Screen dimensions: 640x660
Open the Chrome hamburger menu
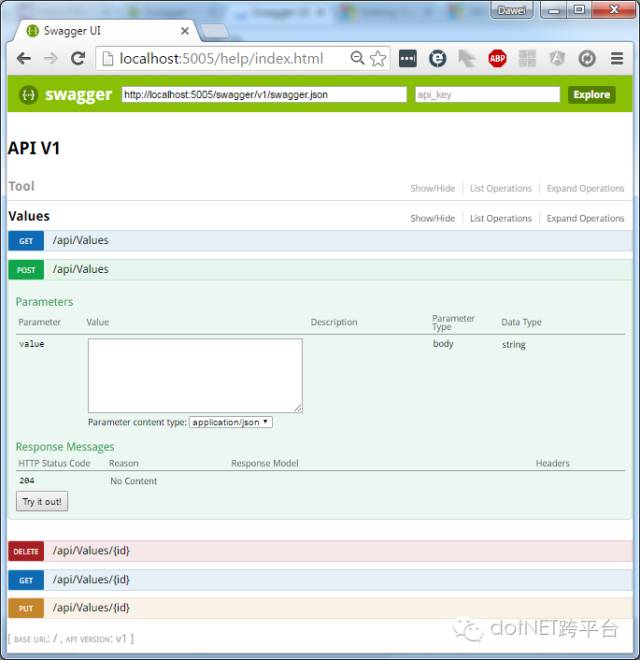(x=617, y=59)
